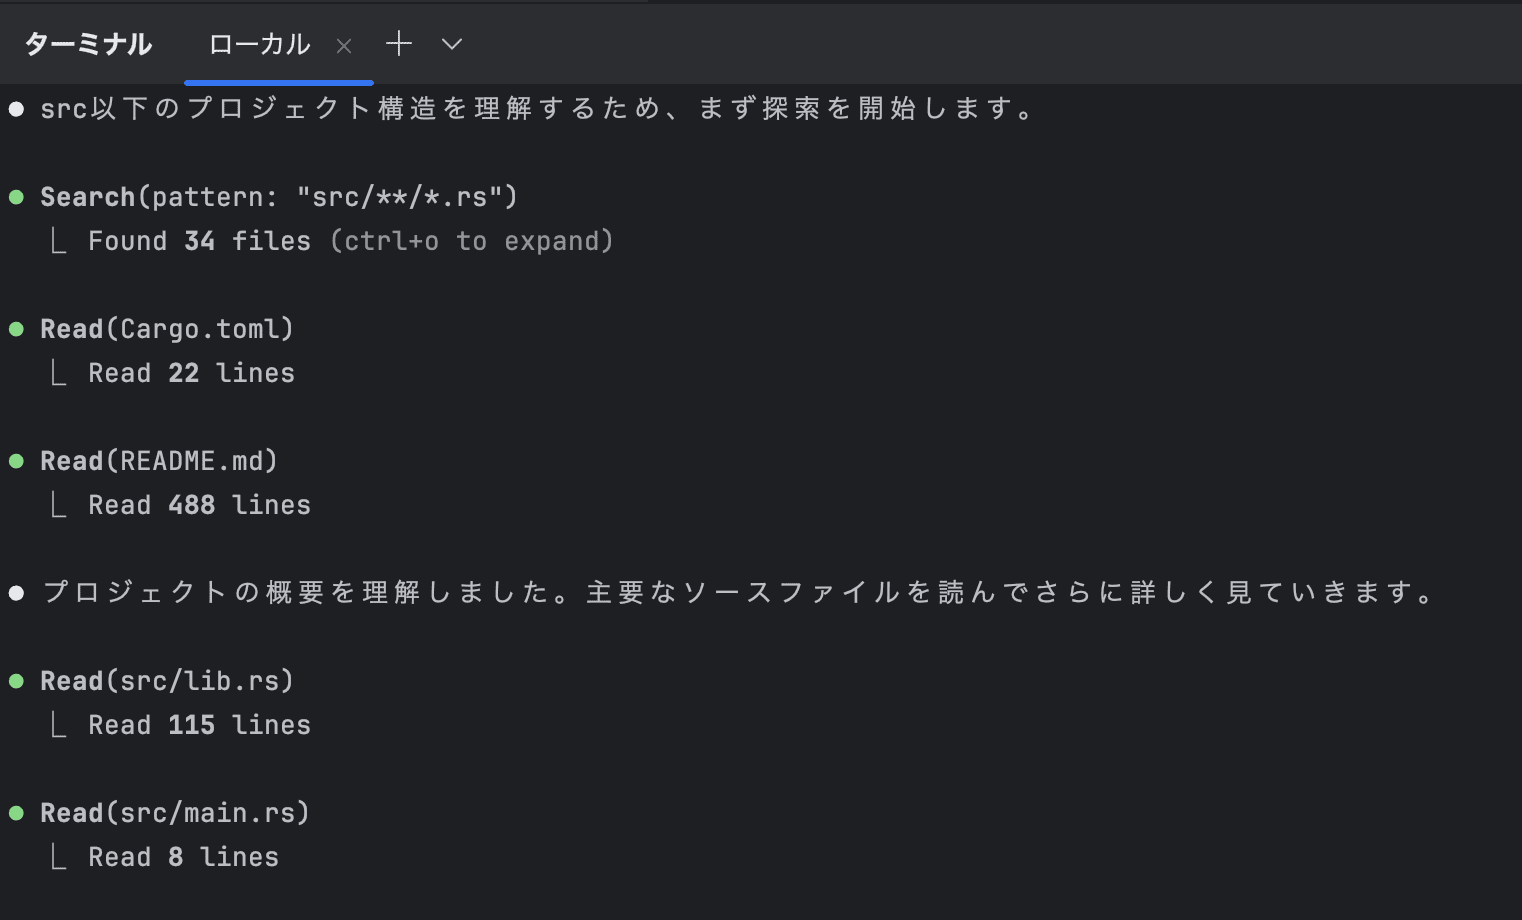Click the Read 115 lines output
Viewport: 1522px width, 920px height.
pyautogui.click(x=199, y=725)
